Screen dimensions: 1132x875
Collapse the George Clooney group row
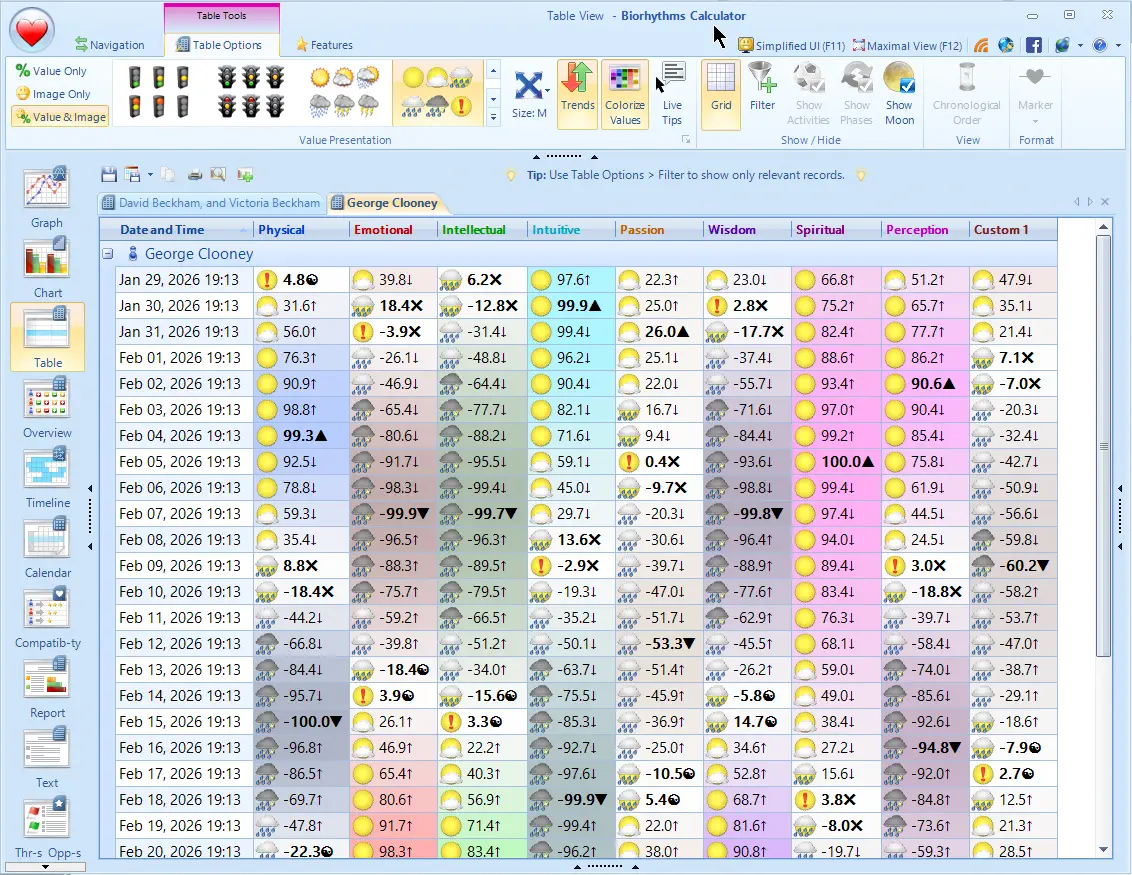[x=108, y=253]
